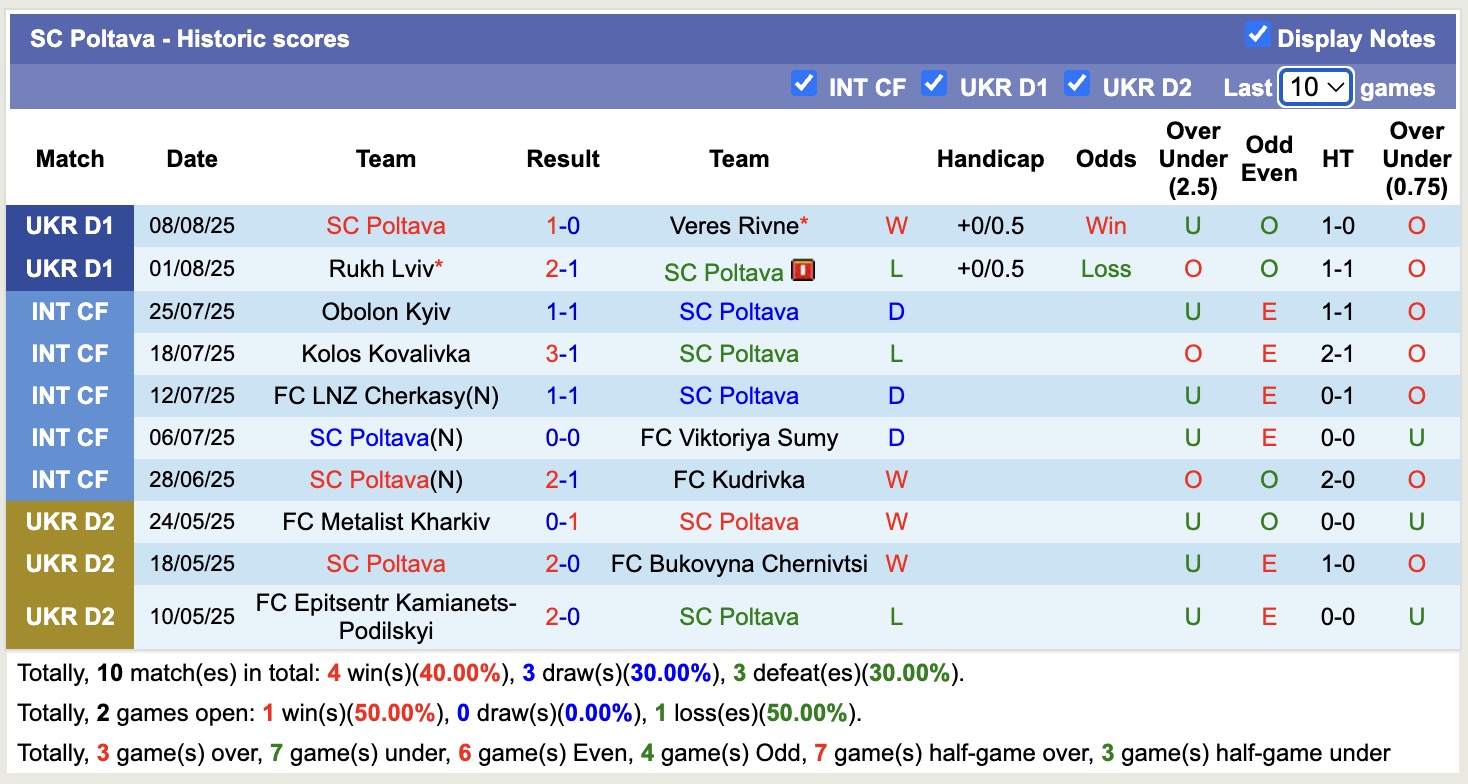Image resolution: width=1468 pixels, height=784 pixels.
Task: Click the INT CF badge on Obolon Kyiv row
Action: pos(68,311)
